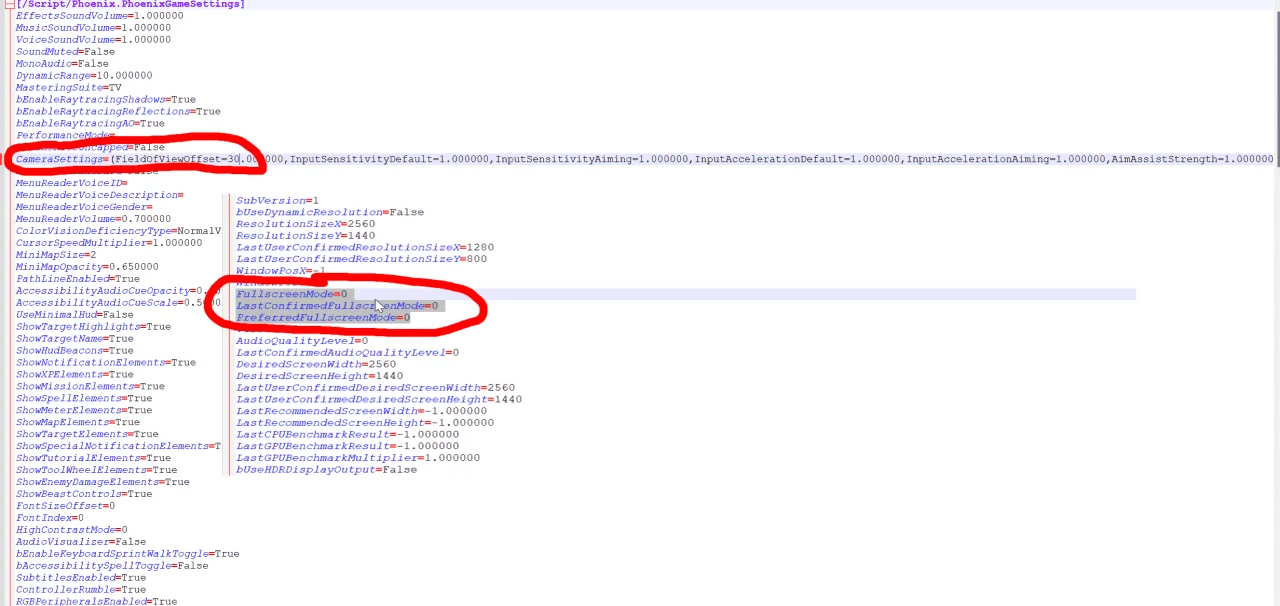Click the bEnableRaytracingShadows=True line
Screen dimensions: 1280x606
[x=106, y=100]
